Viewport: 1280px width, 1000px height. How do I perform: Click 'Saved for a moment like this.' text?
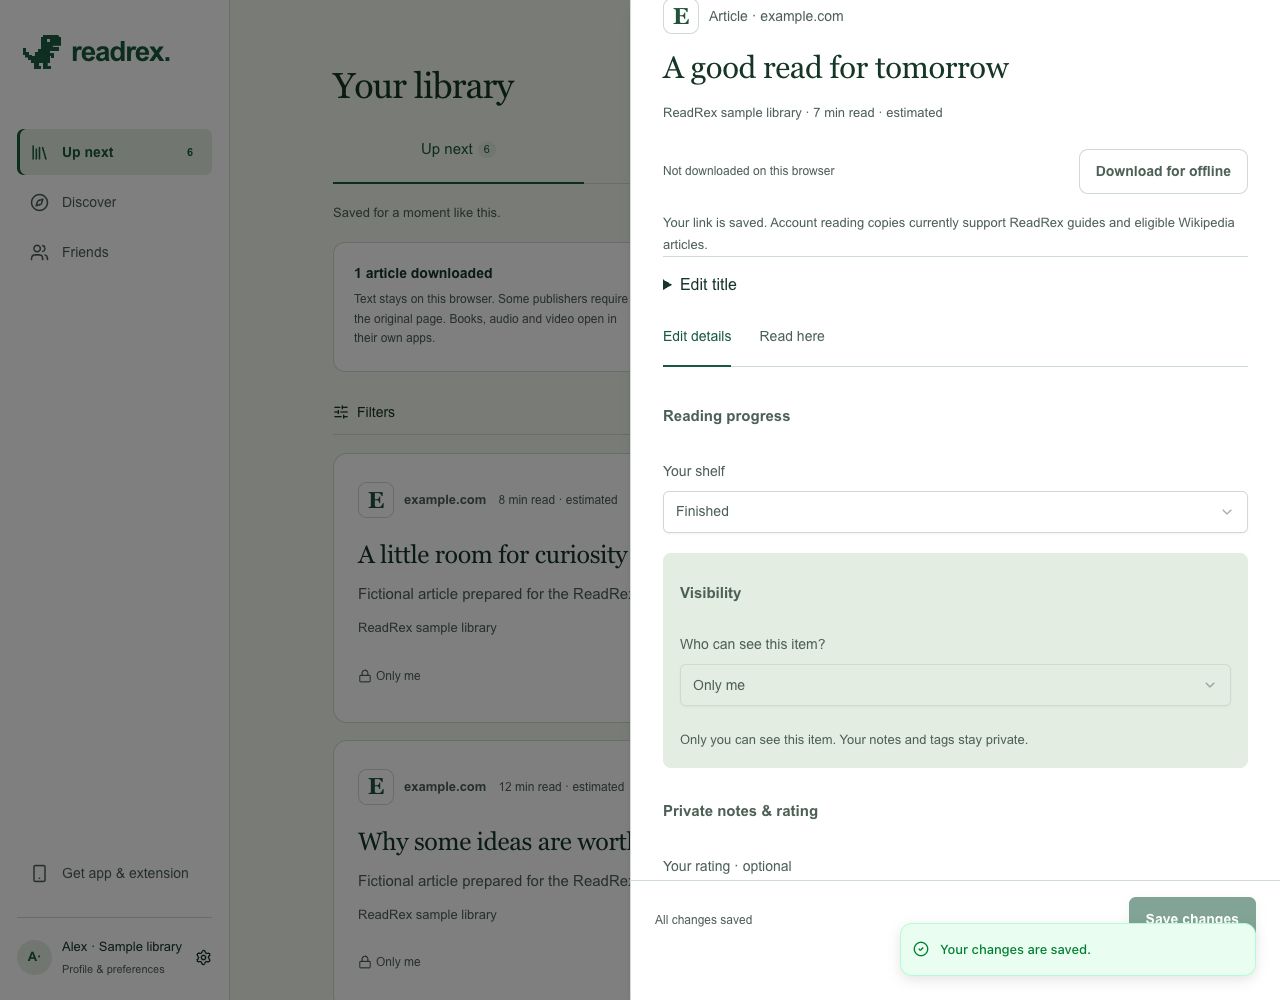pyautogui.click(x=416, y=213)
